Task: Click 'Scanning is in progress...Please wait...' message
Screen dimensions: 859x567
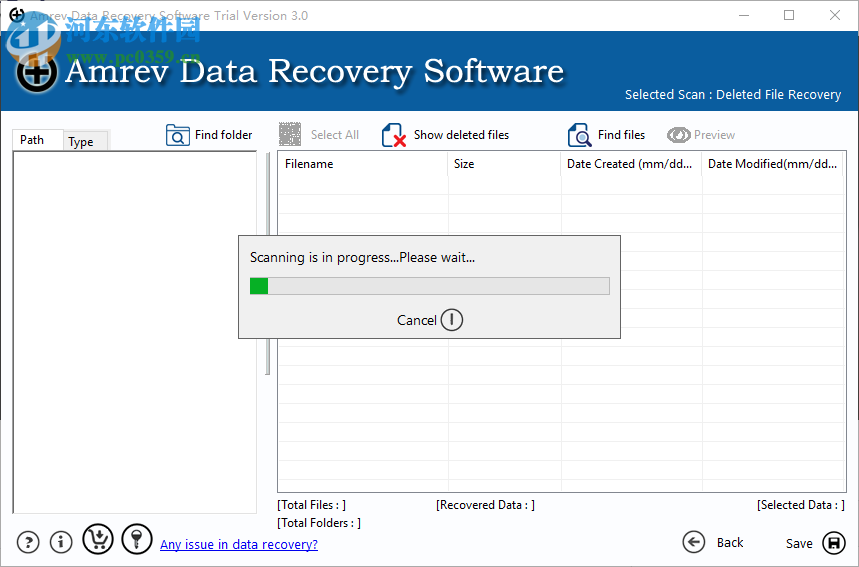Action: [x=362, y=257]
